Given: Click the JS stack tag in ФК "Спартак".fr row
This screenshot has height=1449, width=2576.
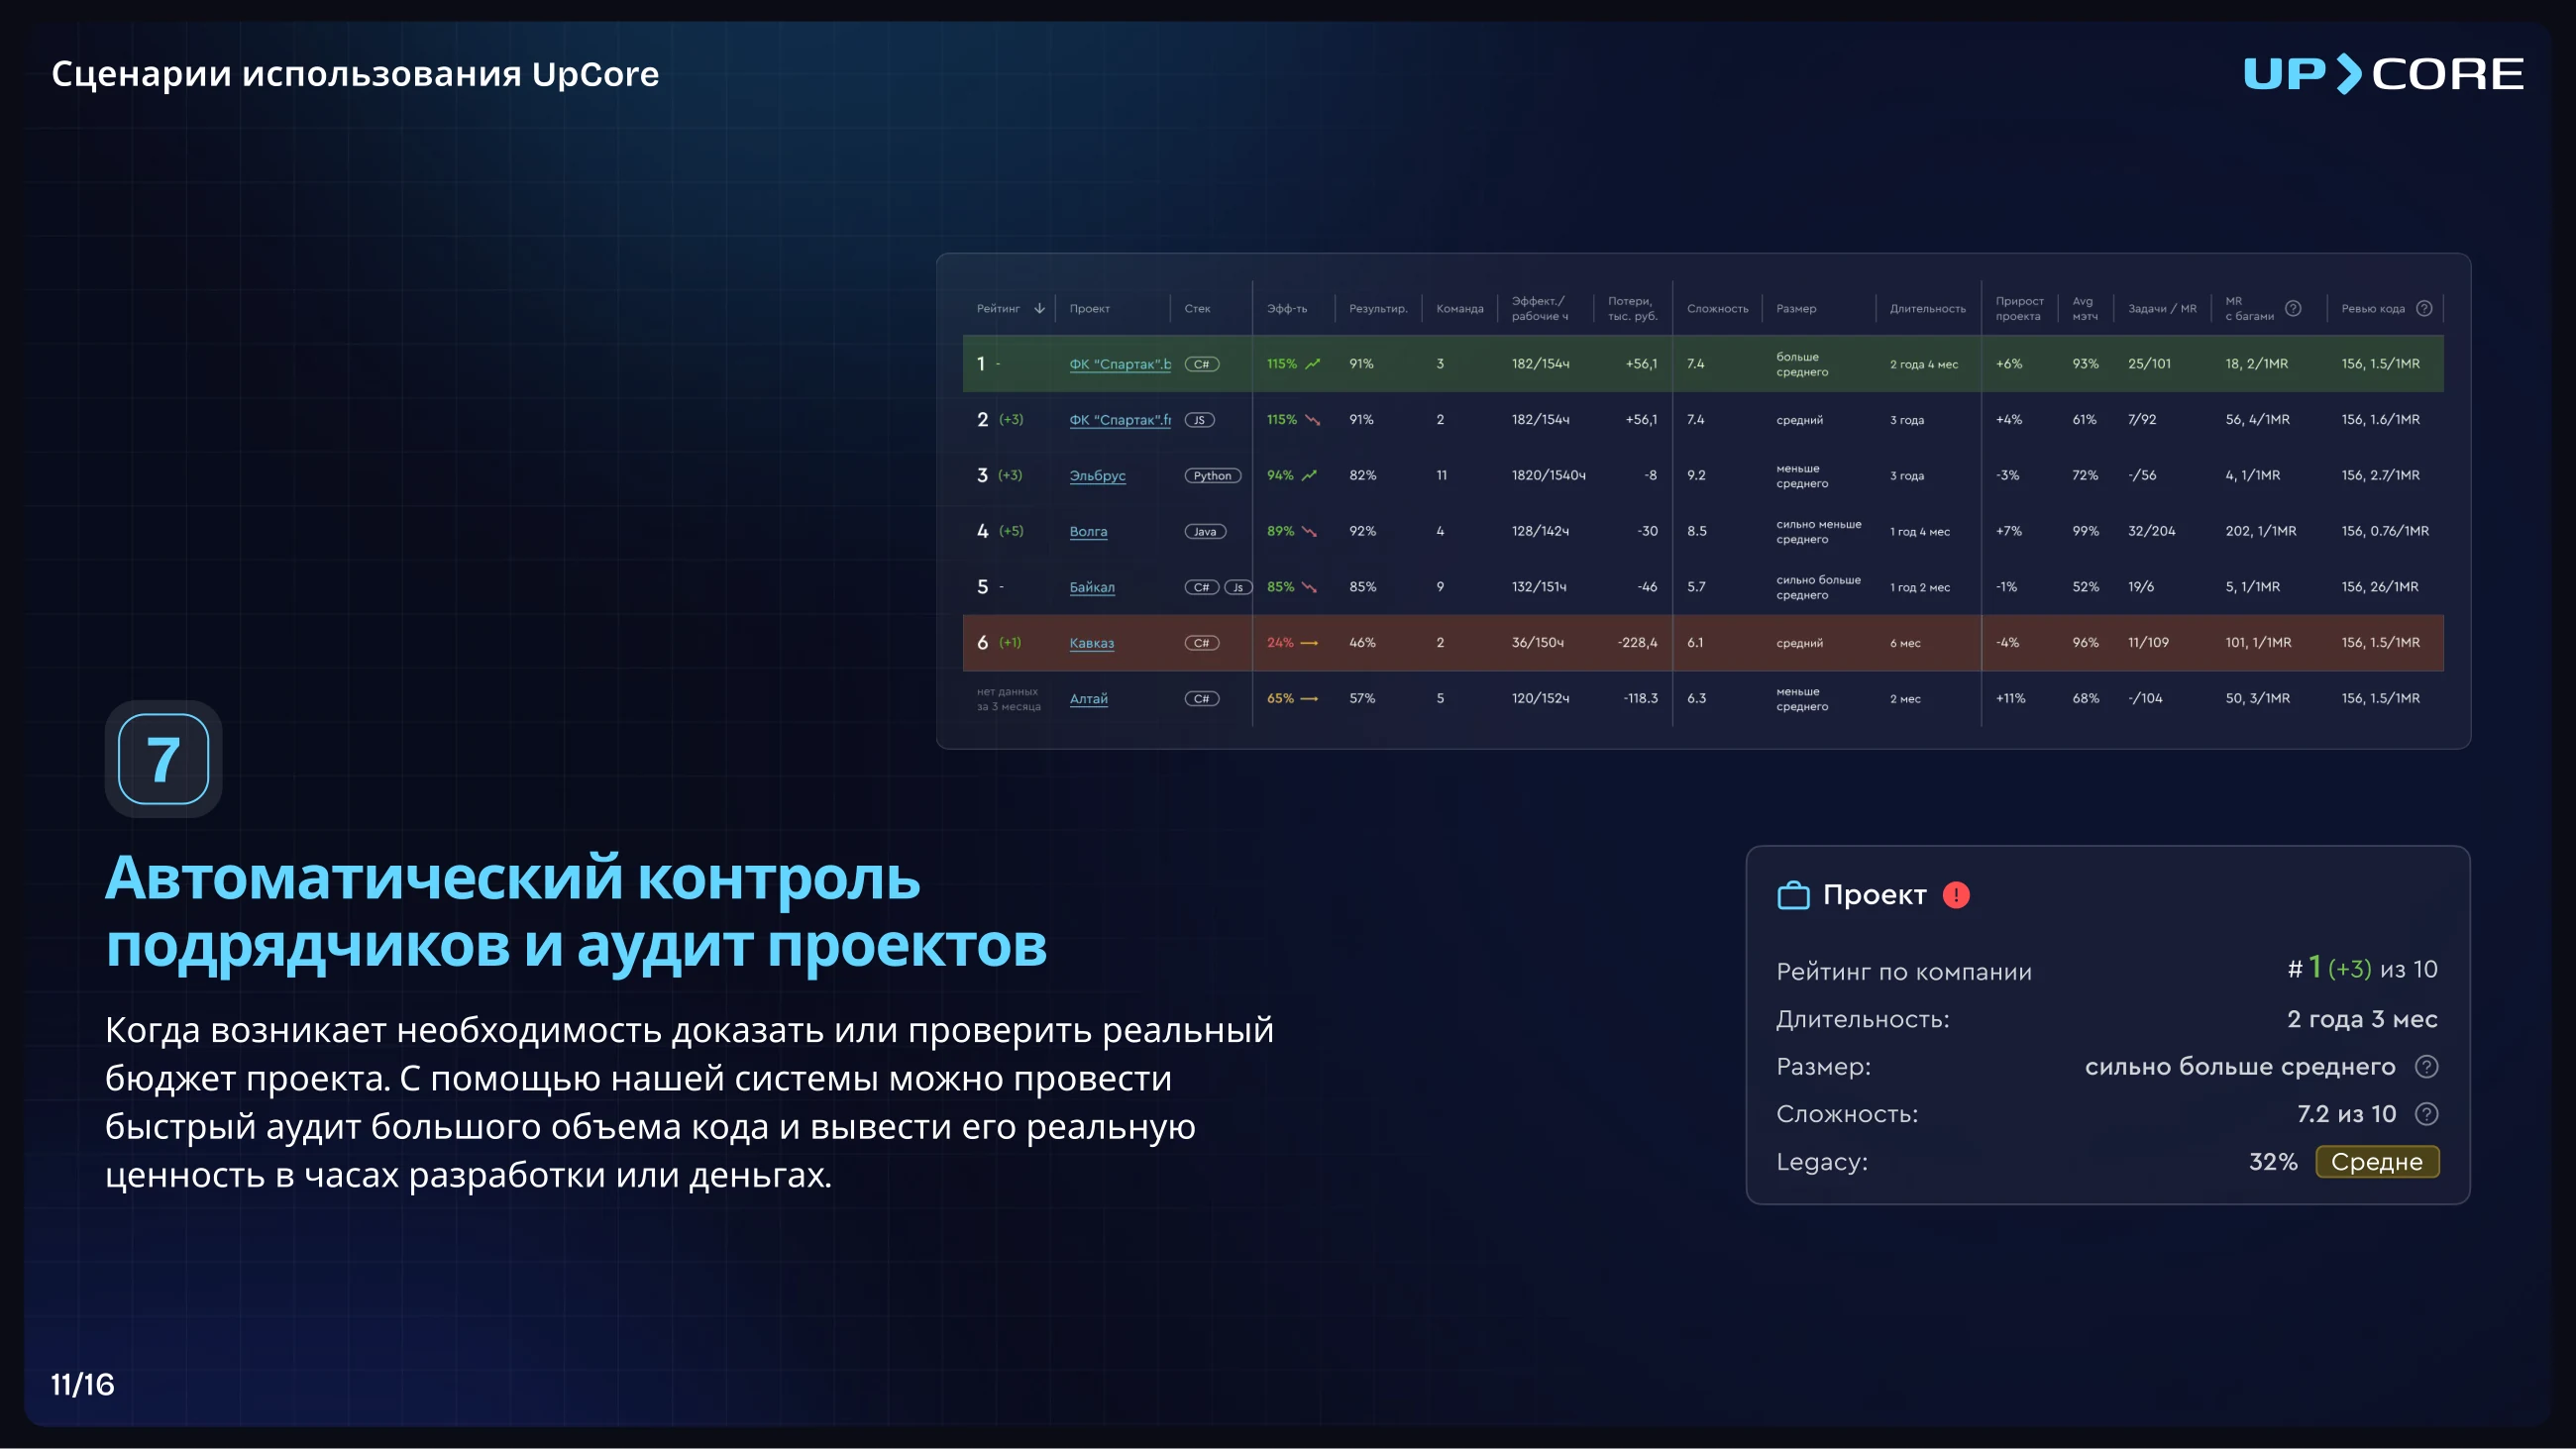Looking at the screenshot, I should tap(1200, 420).
